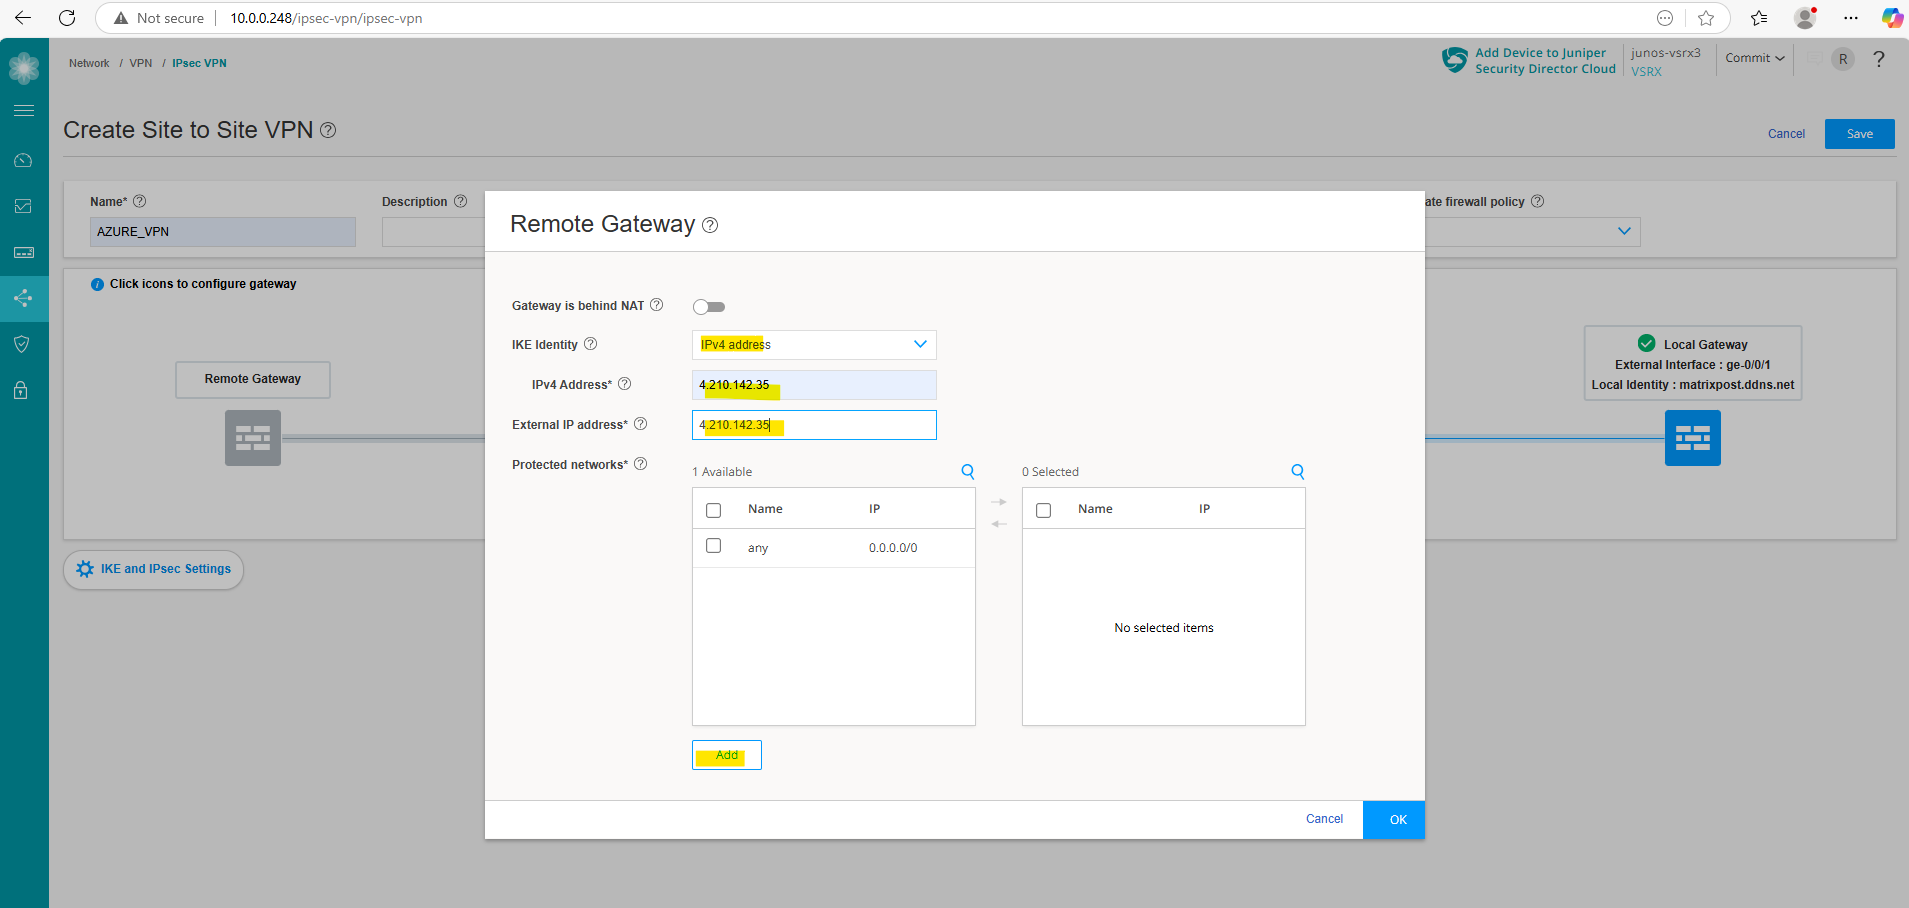Click help icon next to Name label
This screenshot has height=908, width=1909.
[x=140, y=201]
